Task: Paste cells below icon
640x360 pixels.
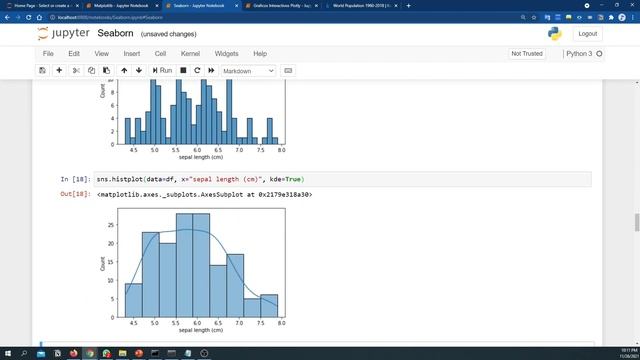Action: [107, 71]
